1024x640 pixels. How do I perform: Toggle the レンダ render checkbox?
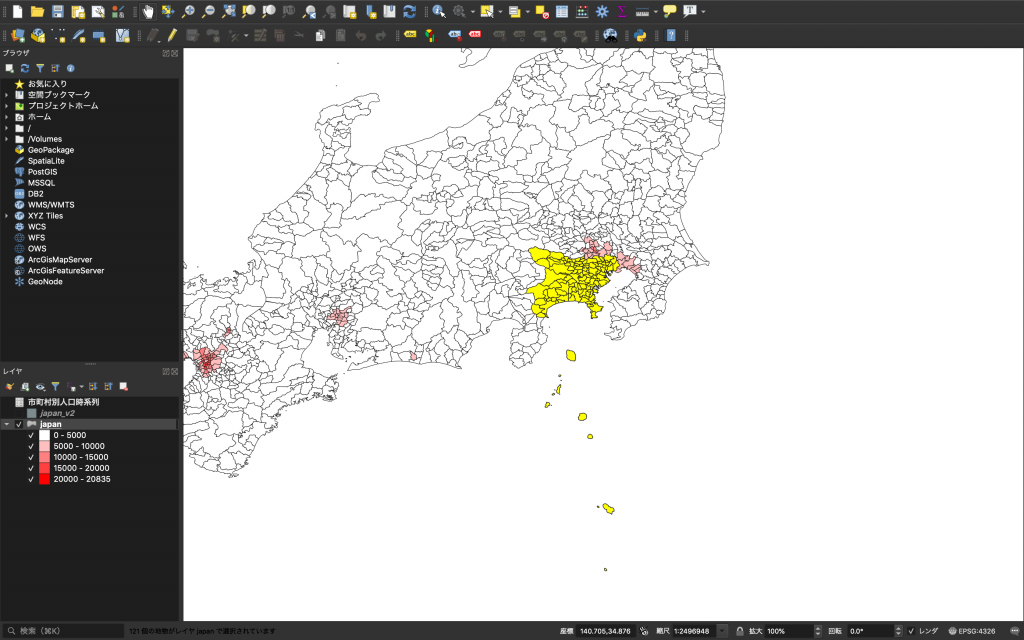tap(911, 631)
